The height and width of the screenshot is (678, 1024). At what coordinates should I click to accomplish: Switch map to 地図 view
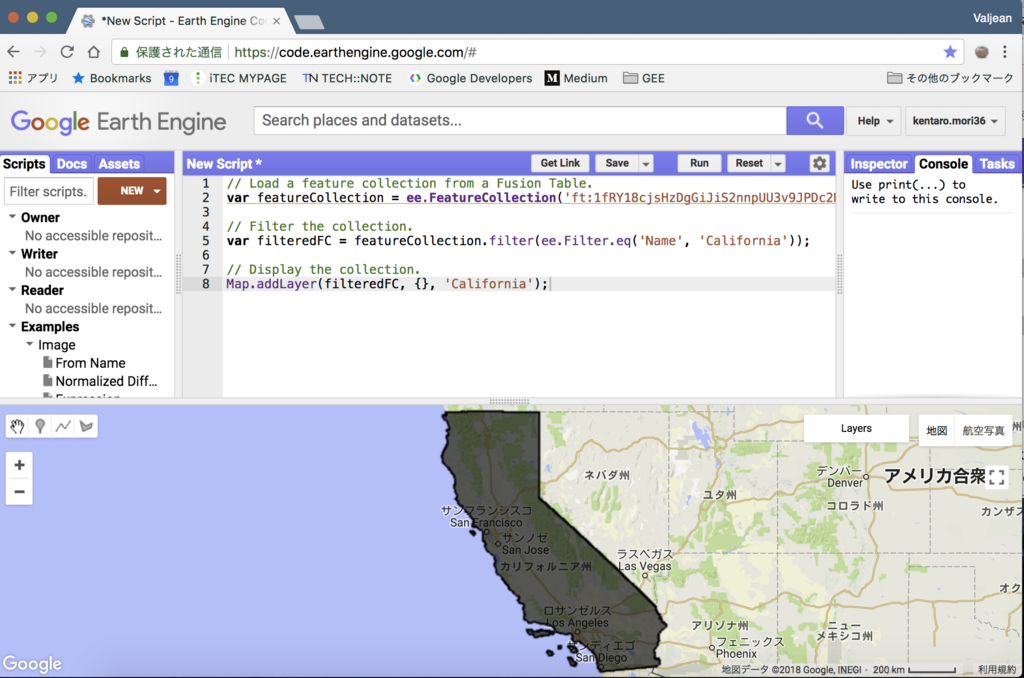click(x=936, y=430)
